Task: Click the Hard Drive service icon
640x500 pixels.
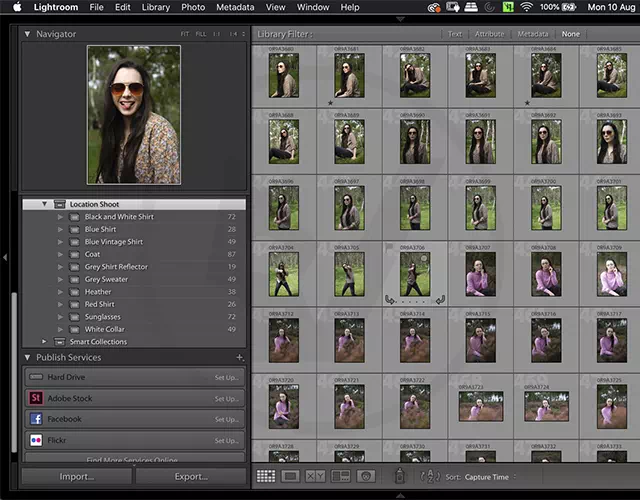Action: tap(36, 377)
